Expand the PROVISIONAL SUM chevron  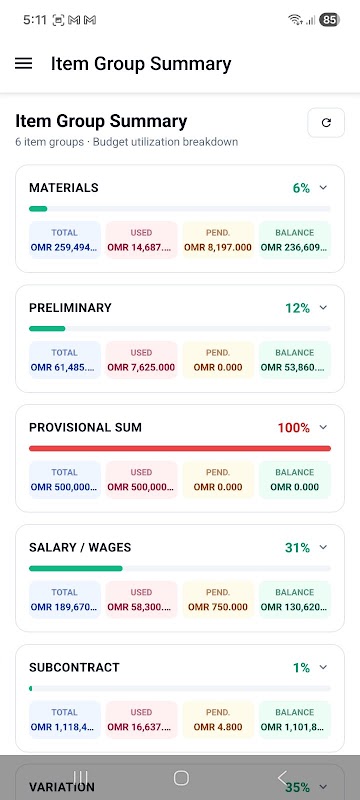coord(323,428)
